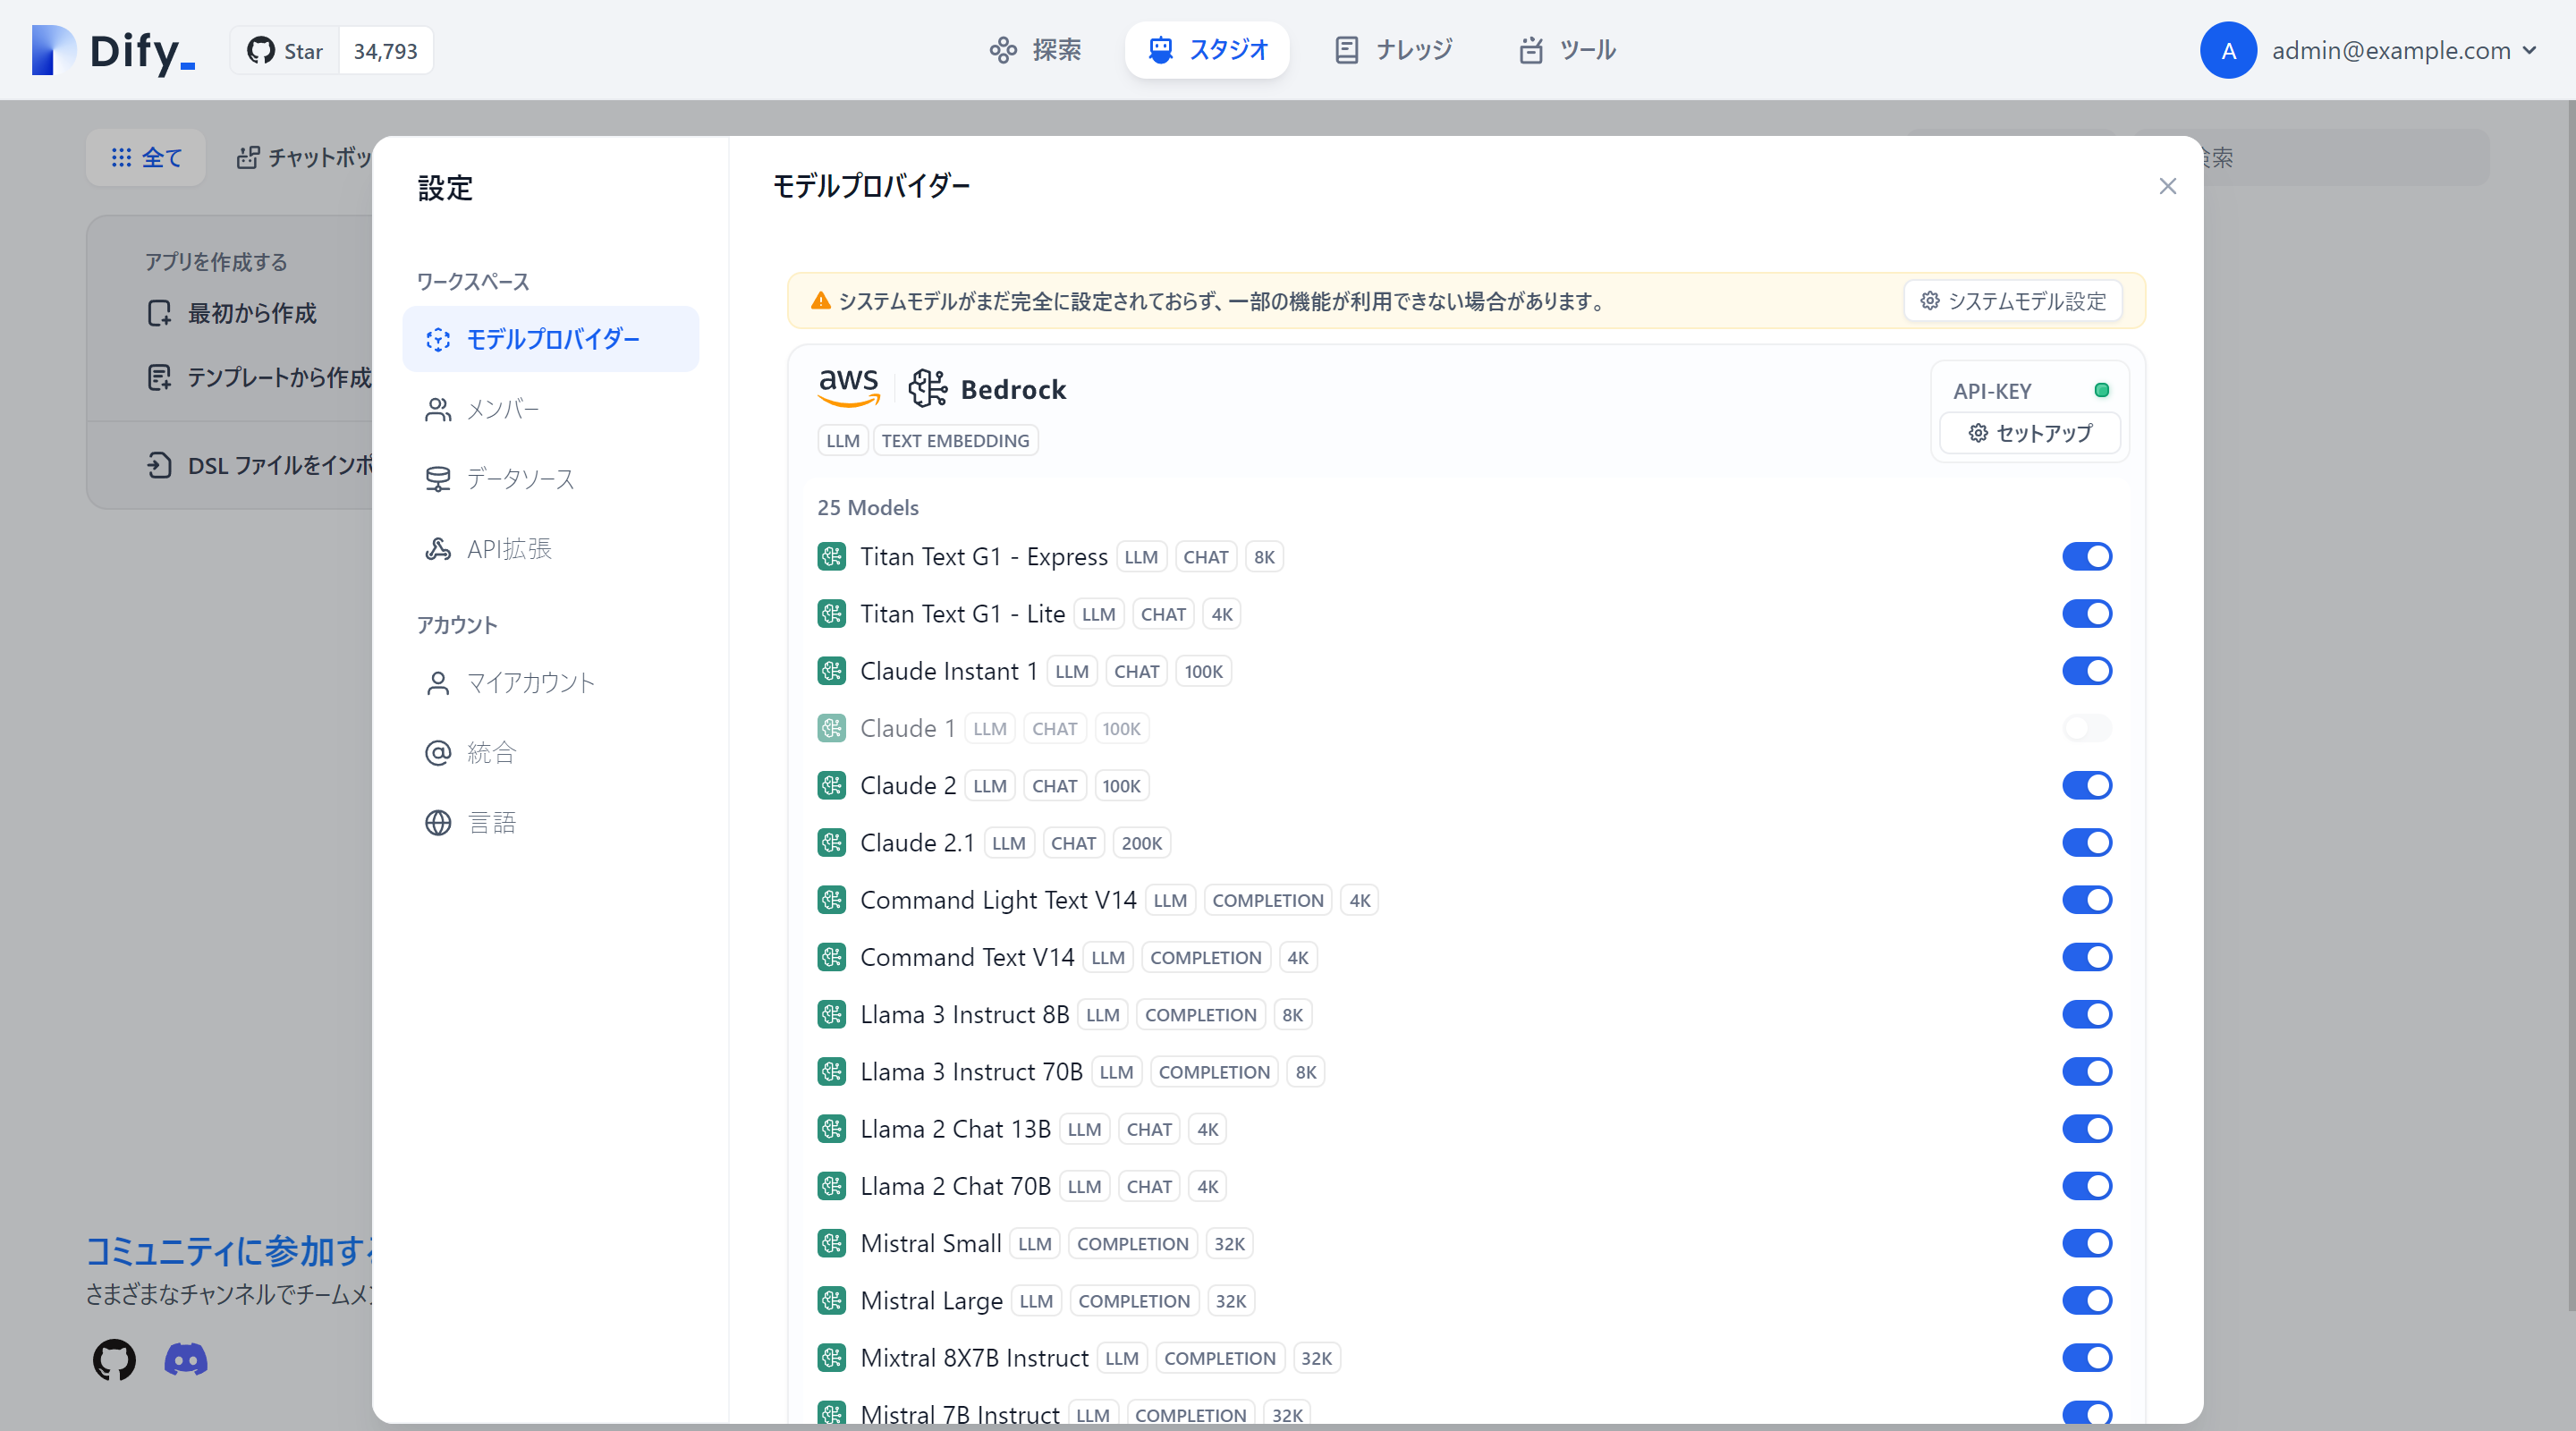Click the GitHub icon in community section

pos(113,1359)
